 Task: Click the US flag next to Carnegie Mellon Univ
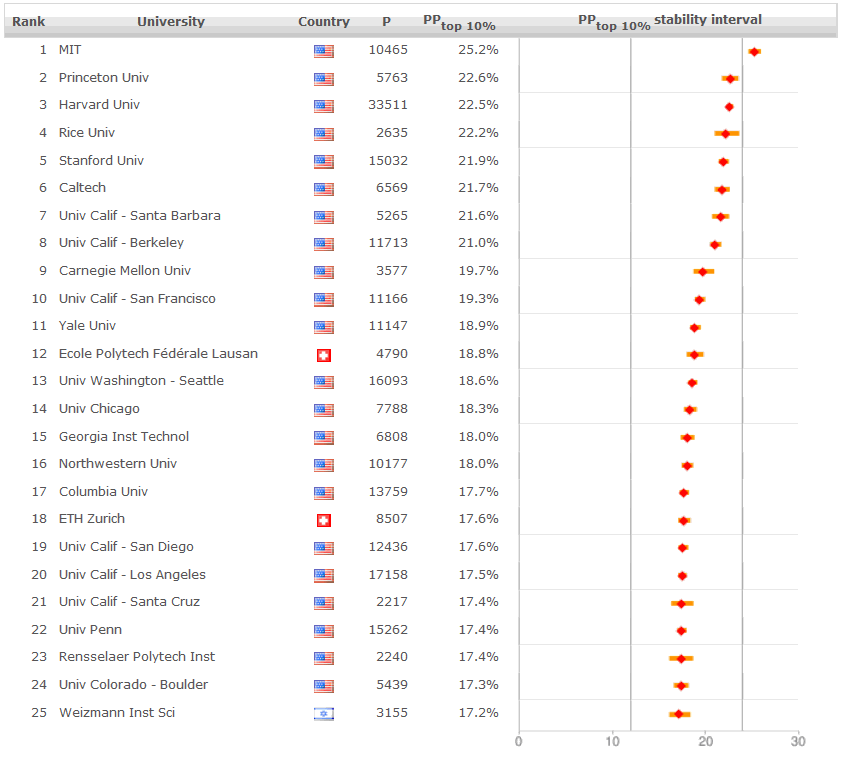pyautogui.click(x=323, y=272)
